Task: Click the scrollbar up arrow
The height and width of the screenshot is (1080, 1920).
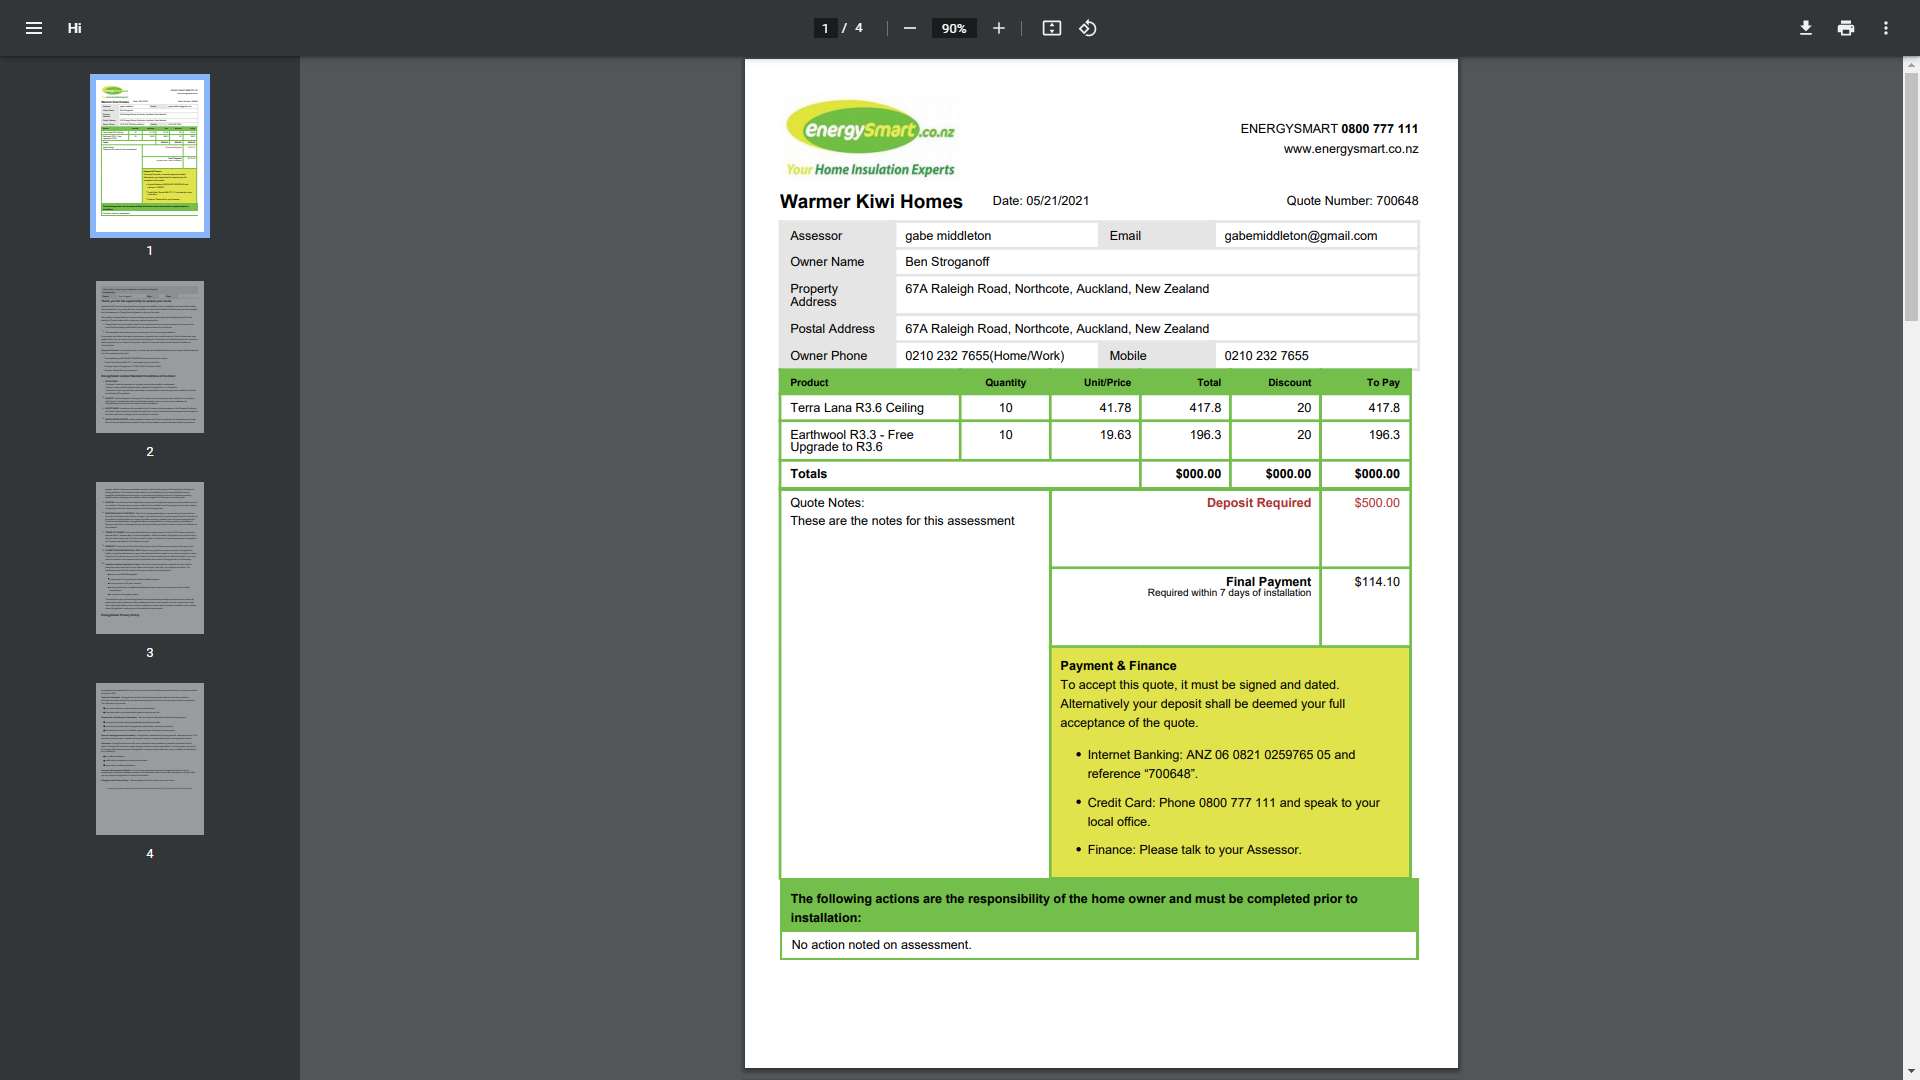Action: (1911, 65)
